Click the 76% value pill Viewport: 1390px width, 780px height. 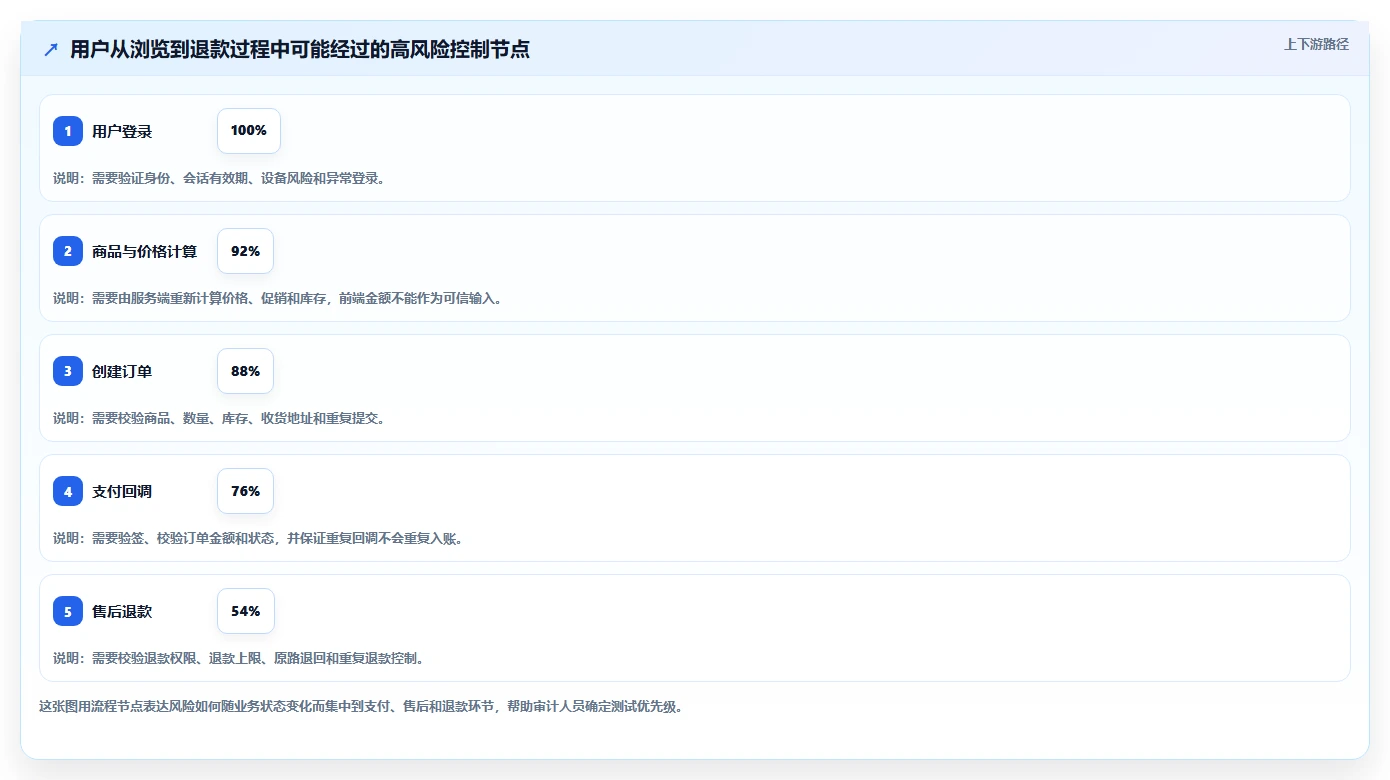(x=245, y=491)
